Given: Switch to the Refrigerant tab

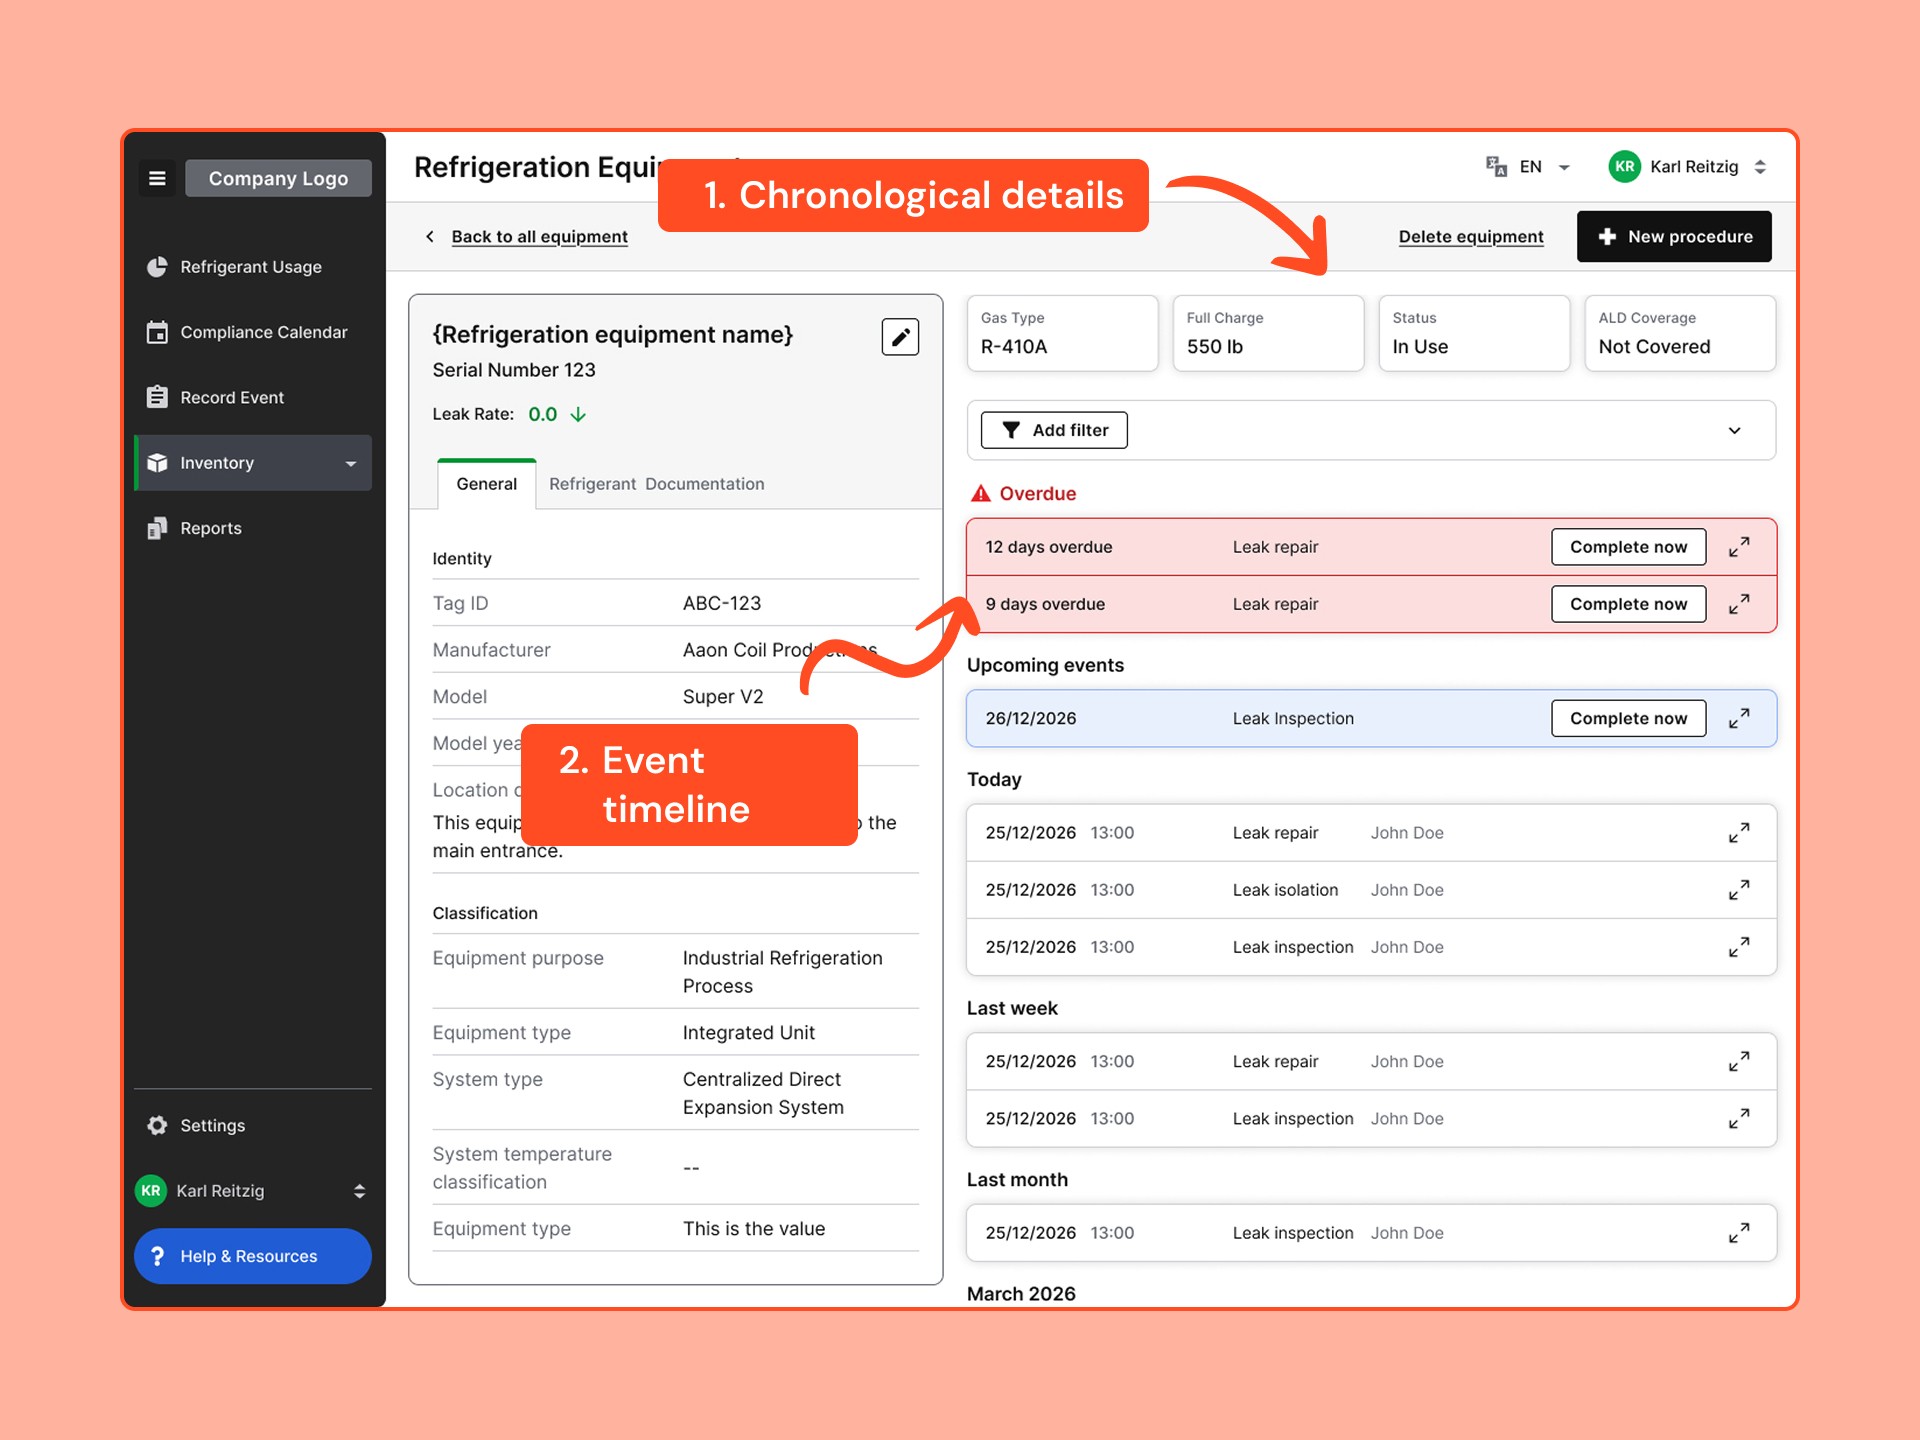Looking at the screenshot, I should 592,484.
